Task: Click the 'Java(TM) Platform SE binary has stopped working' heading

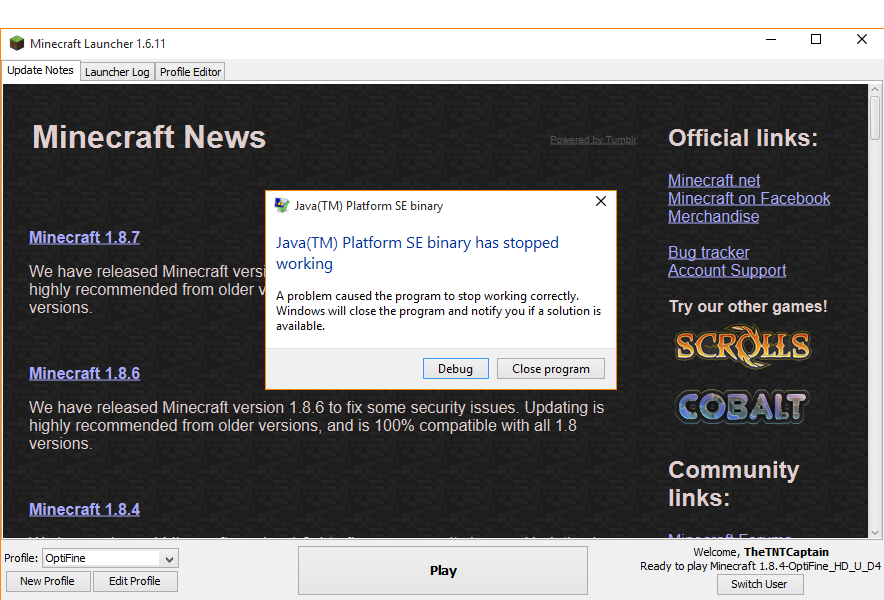Action: coord(417,253)
